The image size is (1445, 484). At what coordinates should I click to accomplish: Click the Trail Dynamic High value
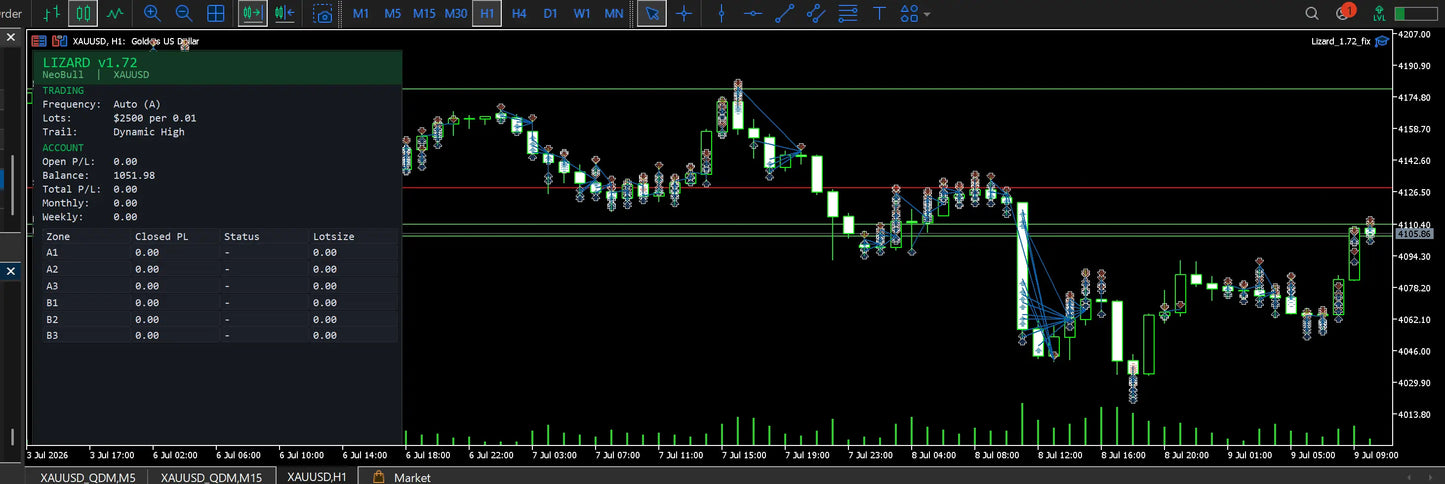[x=149, y=132]
